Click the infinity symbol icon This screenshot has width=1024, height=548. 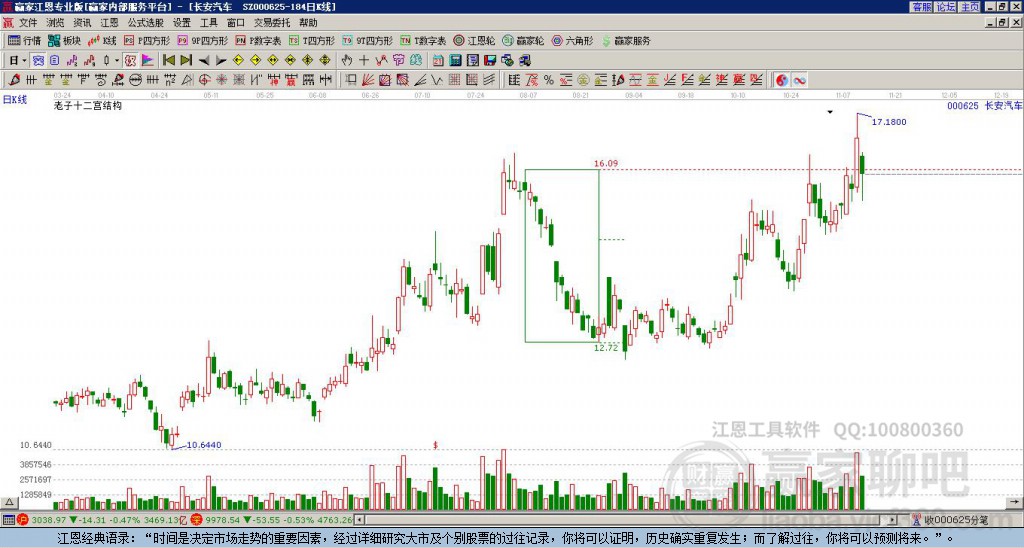(x=799, y=80)
